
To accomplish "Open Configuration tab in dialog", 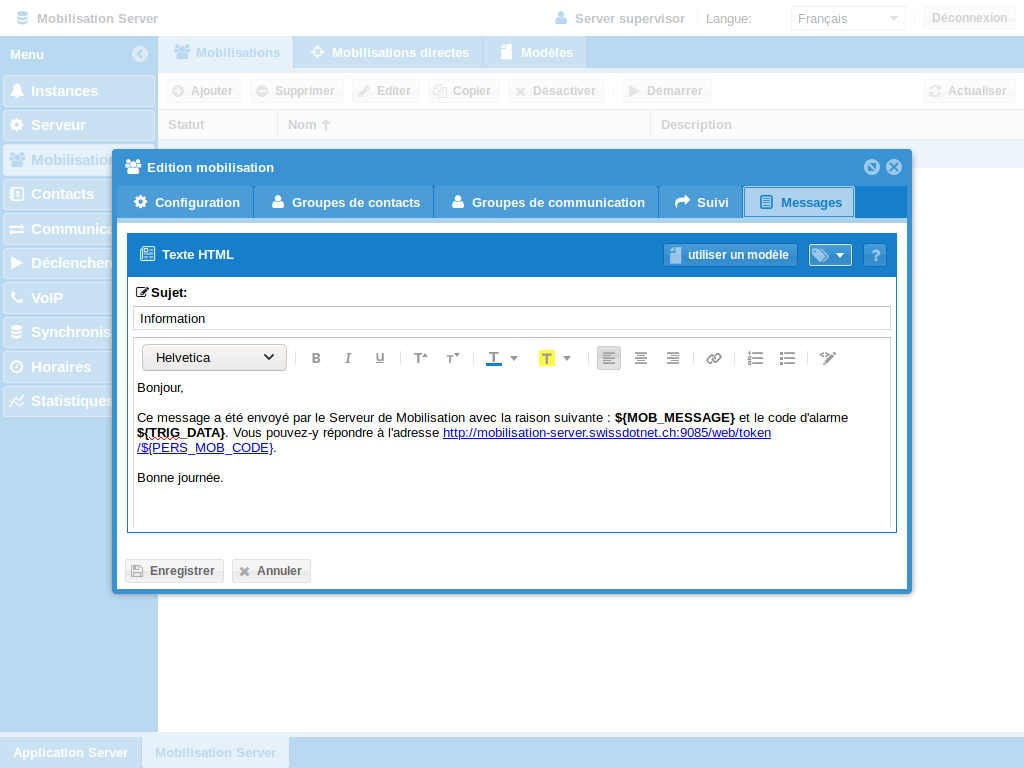I will [x=185, y=202].
